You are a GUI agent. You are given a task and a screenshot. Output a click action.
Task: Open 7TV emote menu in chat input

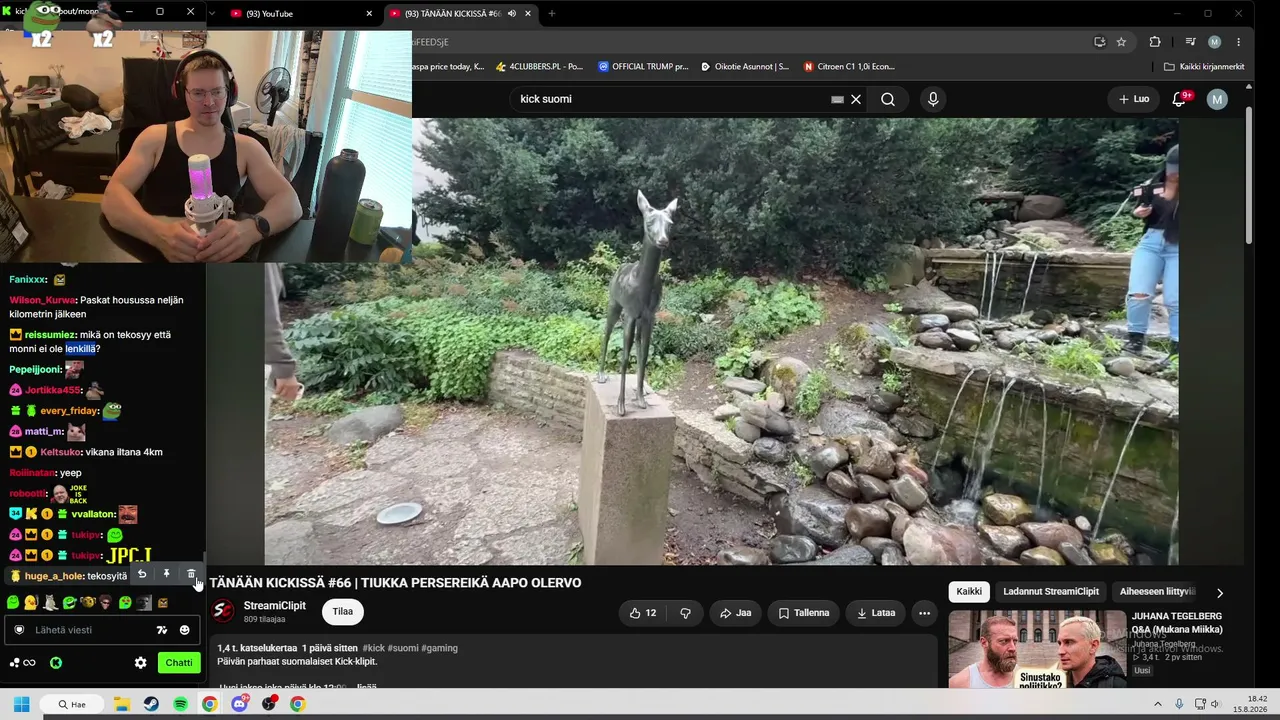pyautogui.click(x=162, y=630)
